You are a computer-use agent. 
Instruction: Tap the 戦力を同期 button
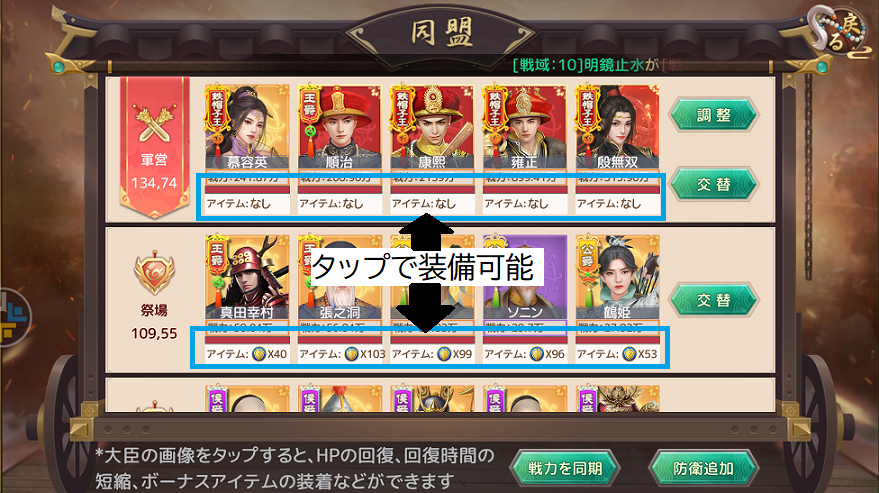565,468
